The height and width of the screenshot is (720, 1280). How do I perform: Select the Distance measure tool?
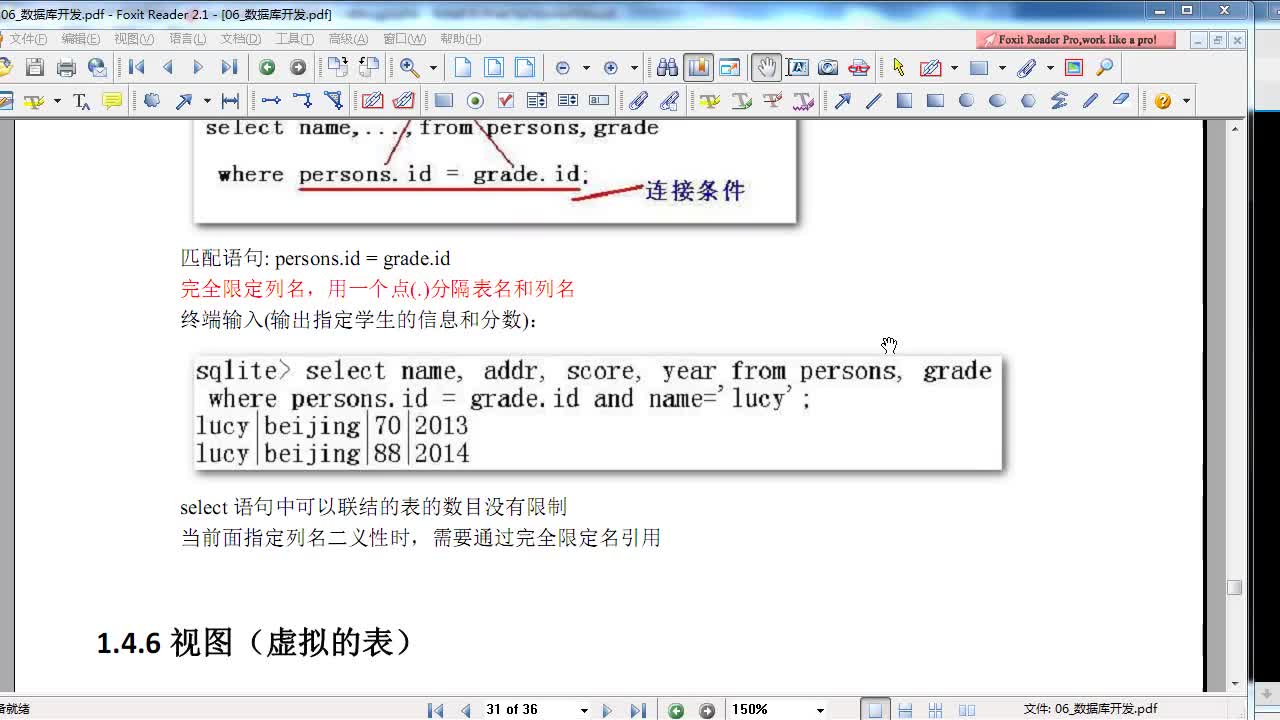coord(230,101)
